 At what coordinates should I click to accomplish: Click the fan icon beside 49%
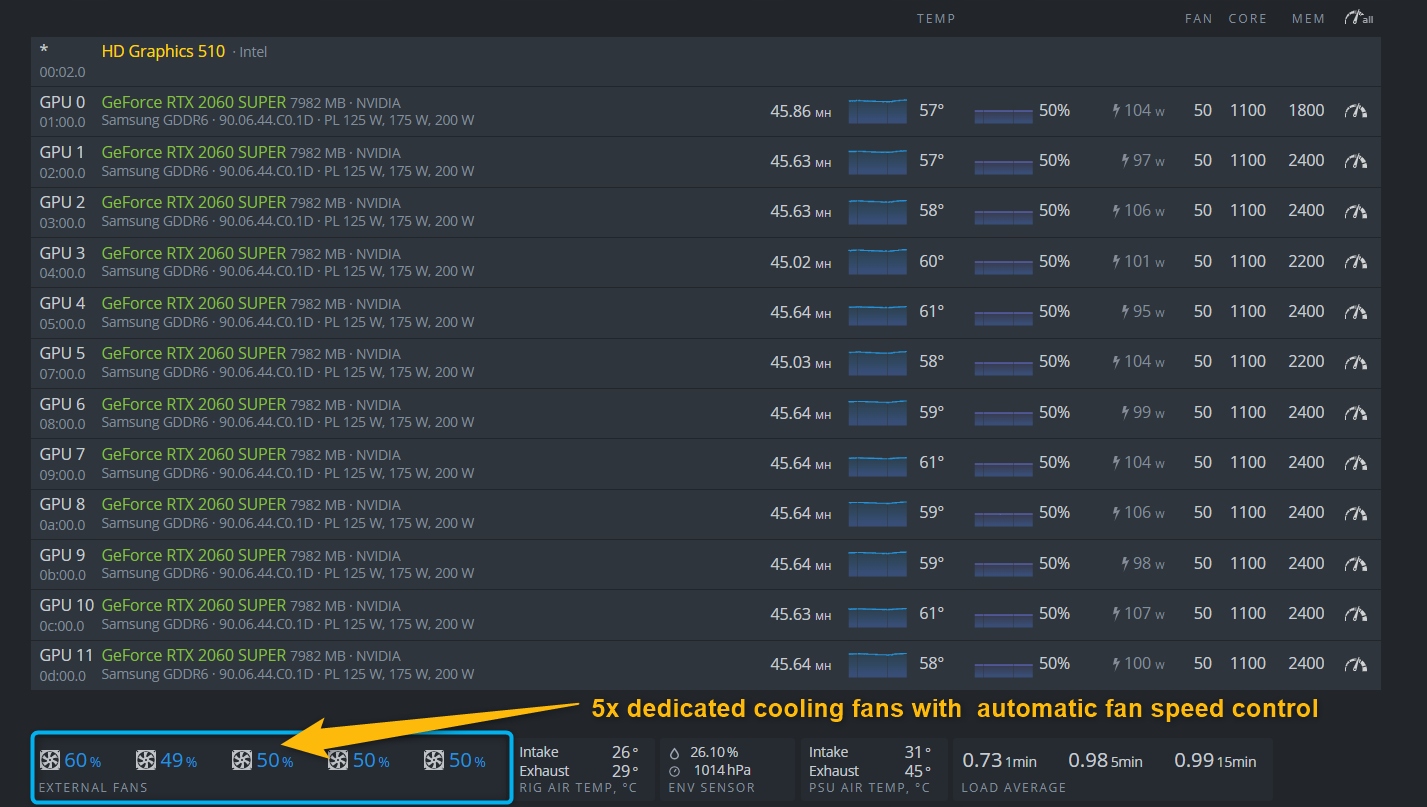[146, 761]
